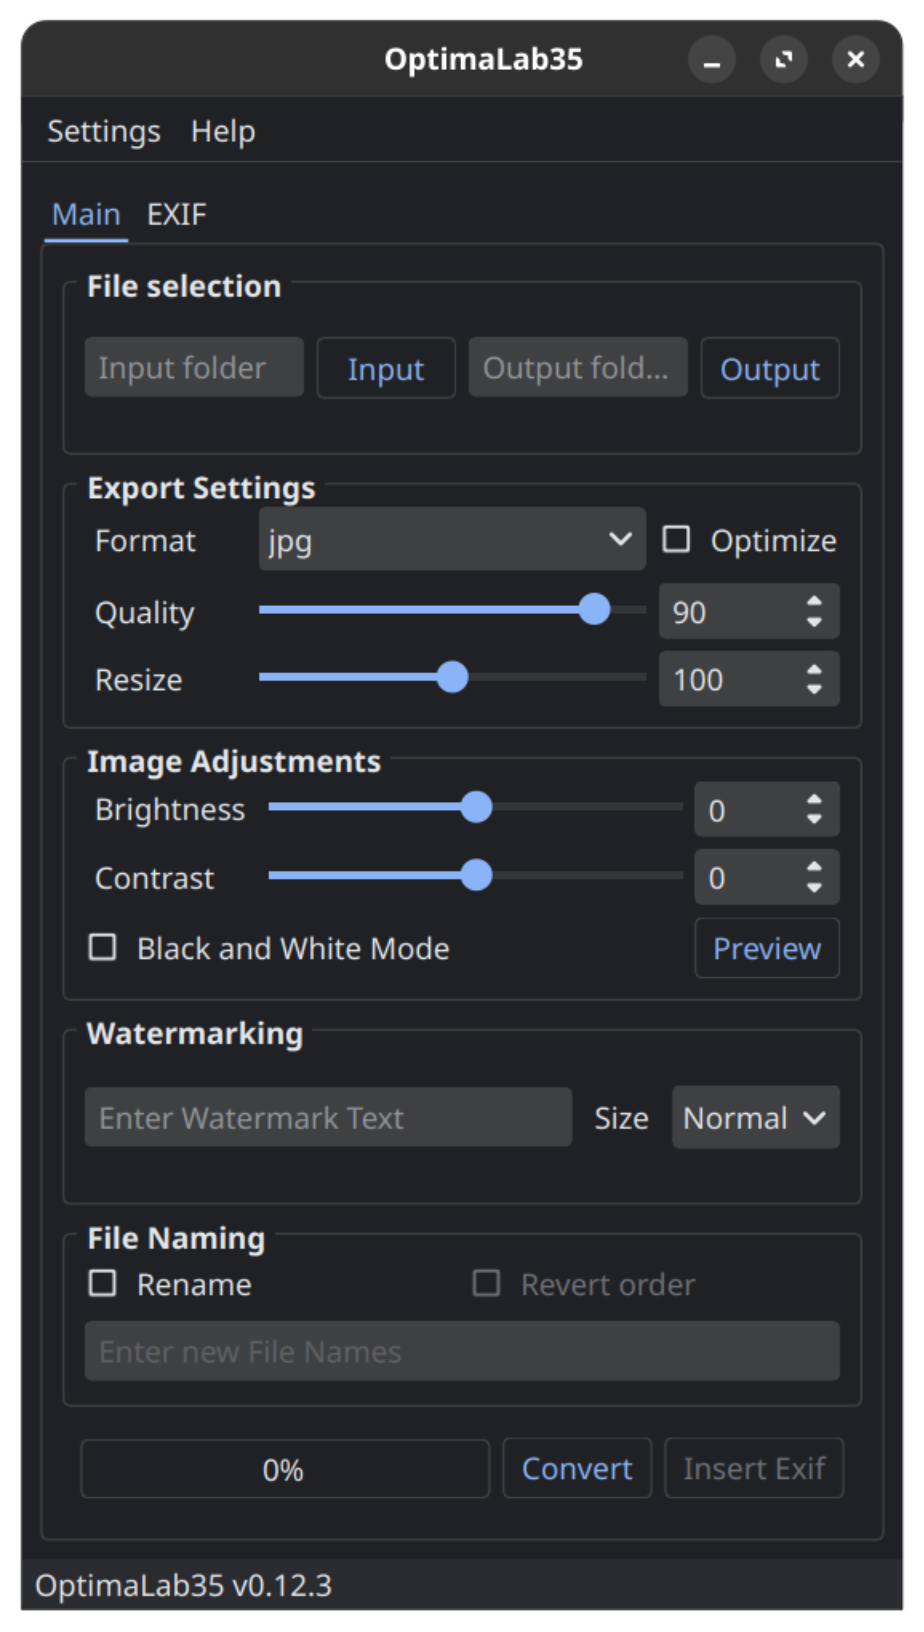
Task: Click the Quality slider handle
Action: (x=595, y=609)
